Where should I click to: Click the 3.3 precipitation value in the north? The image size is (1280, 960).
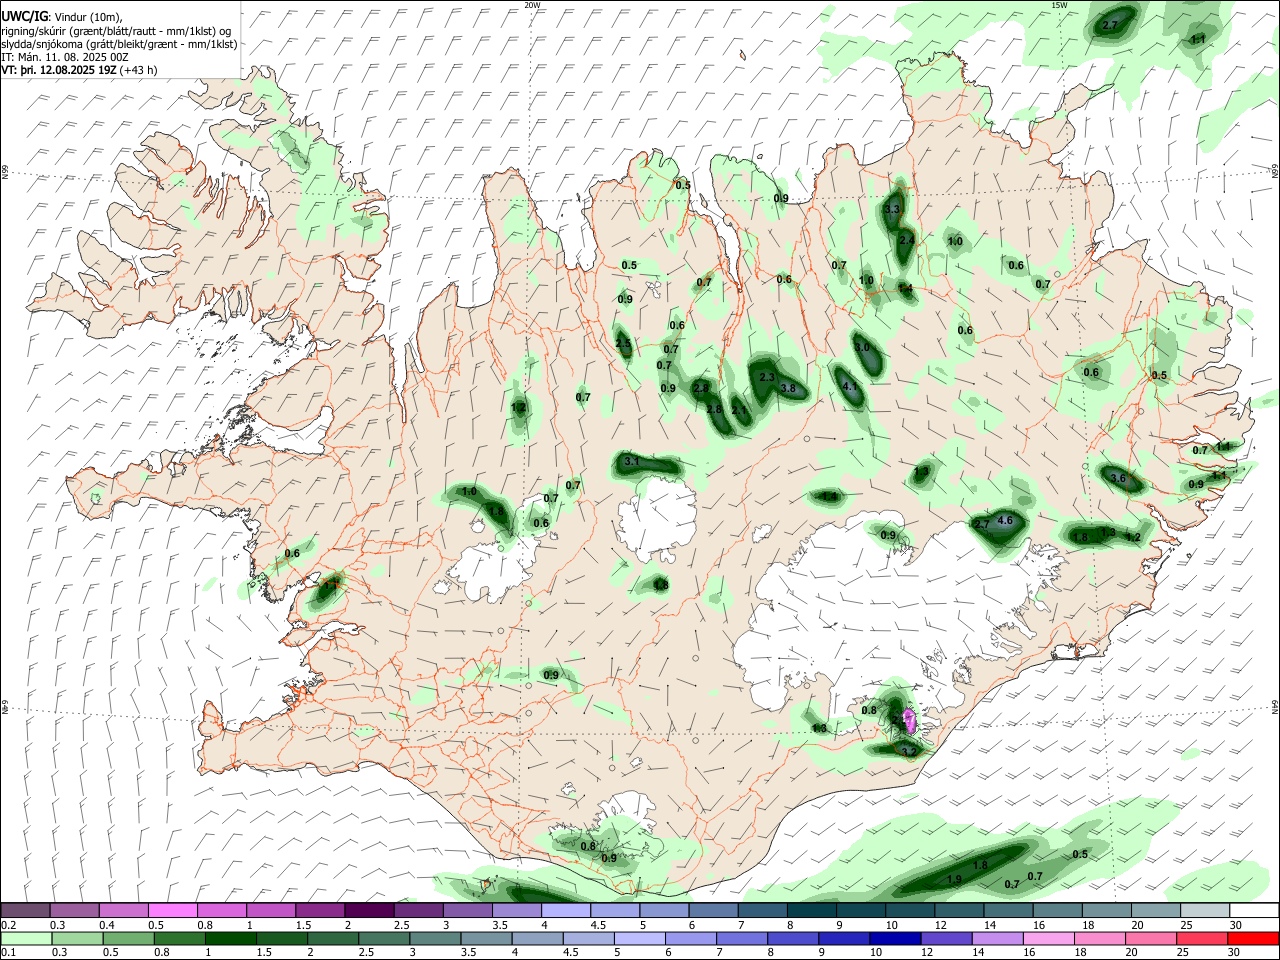tap(893, 209)
